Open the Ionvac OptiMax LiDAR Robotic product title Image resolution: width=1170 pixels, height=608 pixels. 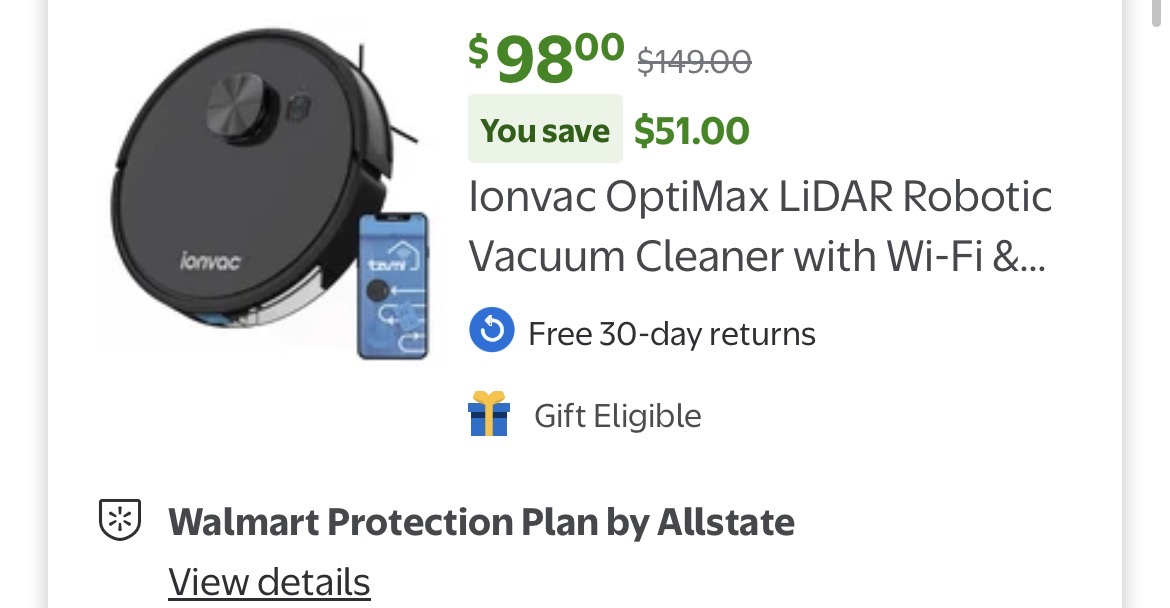click(760, 197)
